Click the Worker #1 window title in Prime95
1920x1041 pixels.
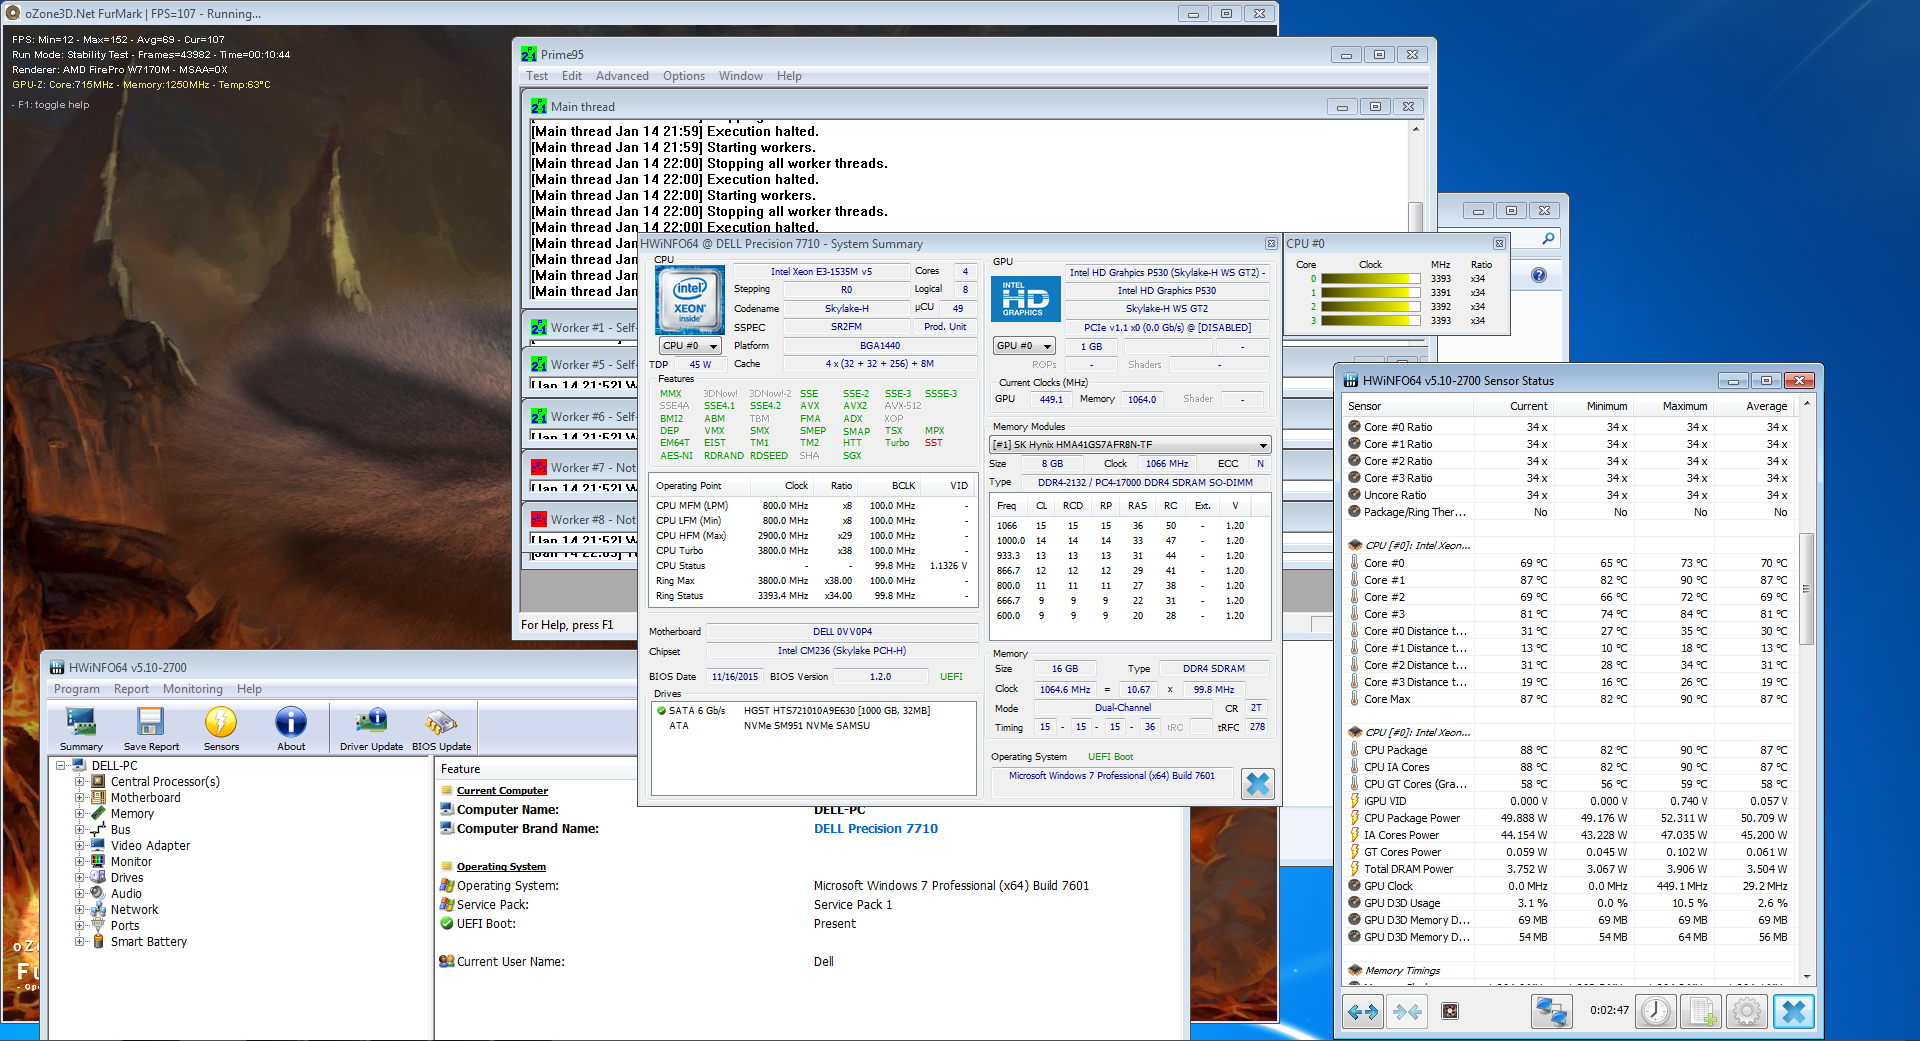pyautogui.click(x=593, y=328)
